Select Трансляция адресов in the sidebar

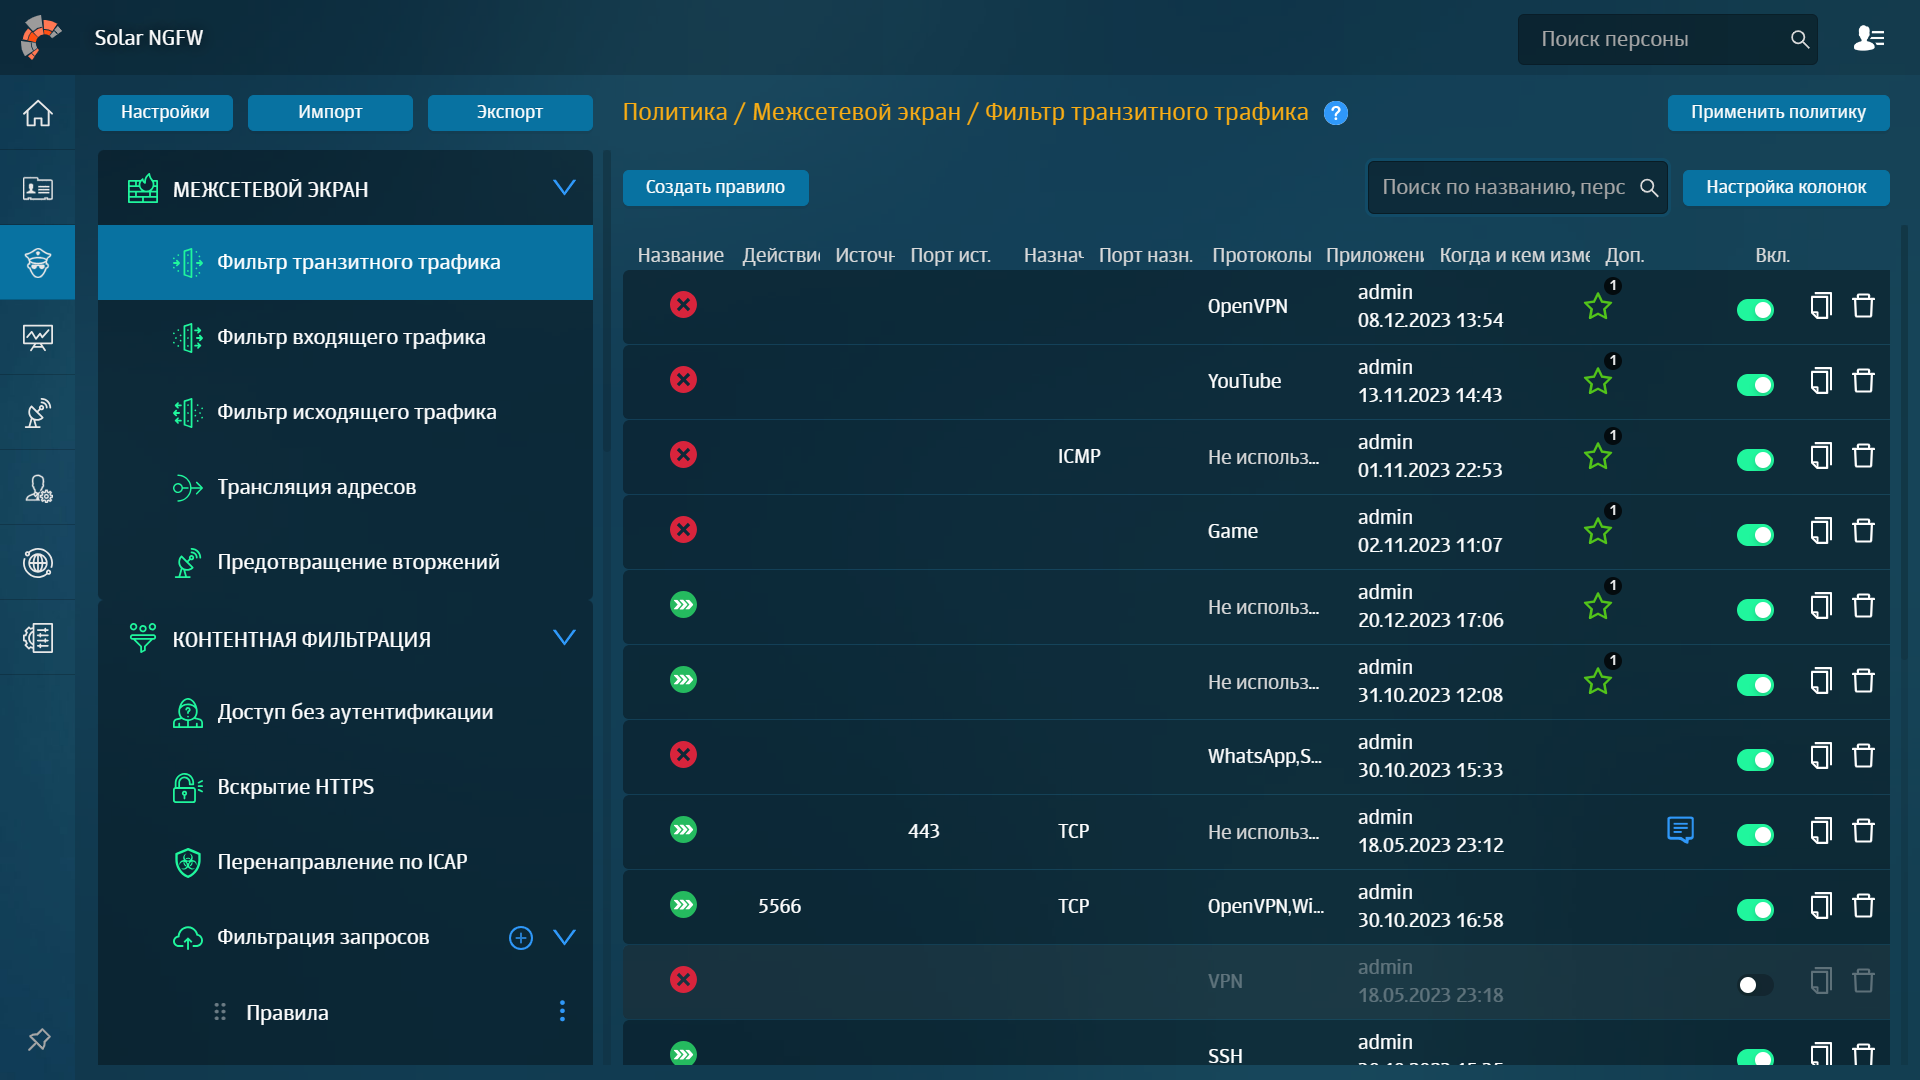pyautogui.click(x=316, y=487)
